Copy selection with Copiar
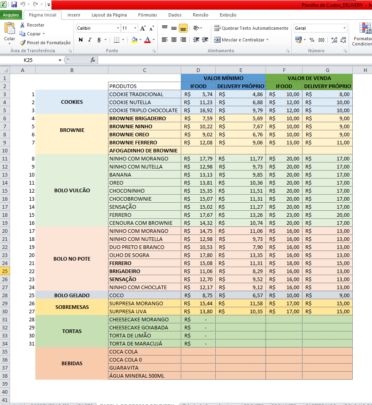 pyautogui.click(x=30, y=34)
